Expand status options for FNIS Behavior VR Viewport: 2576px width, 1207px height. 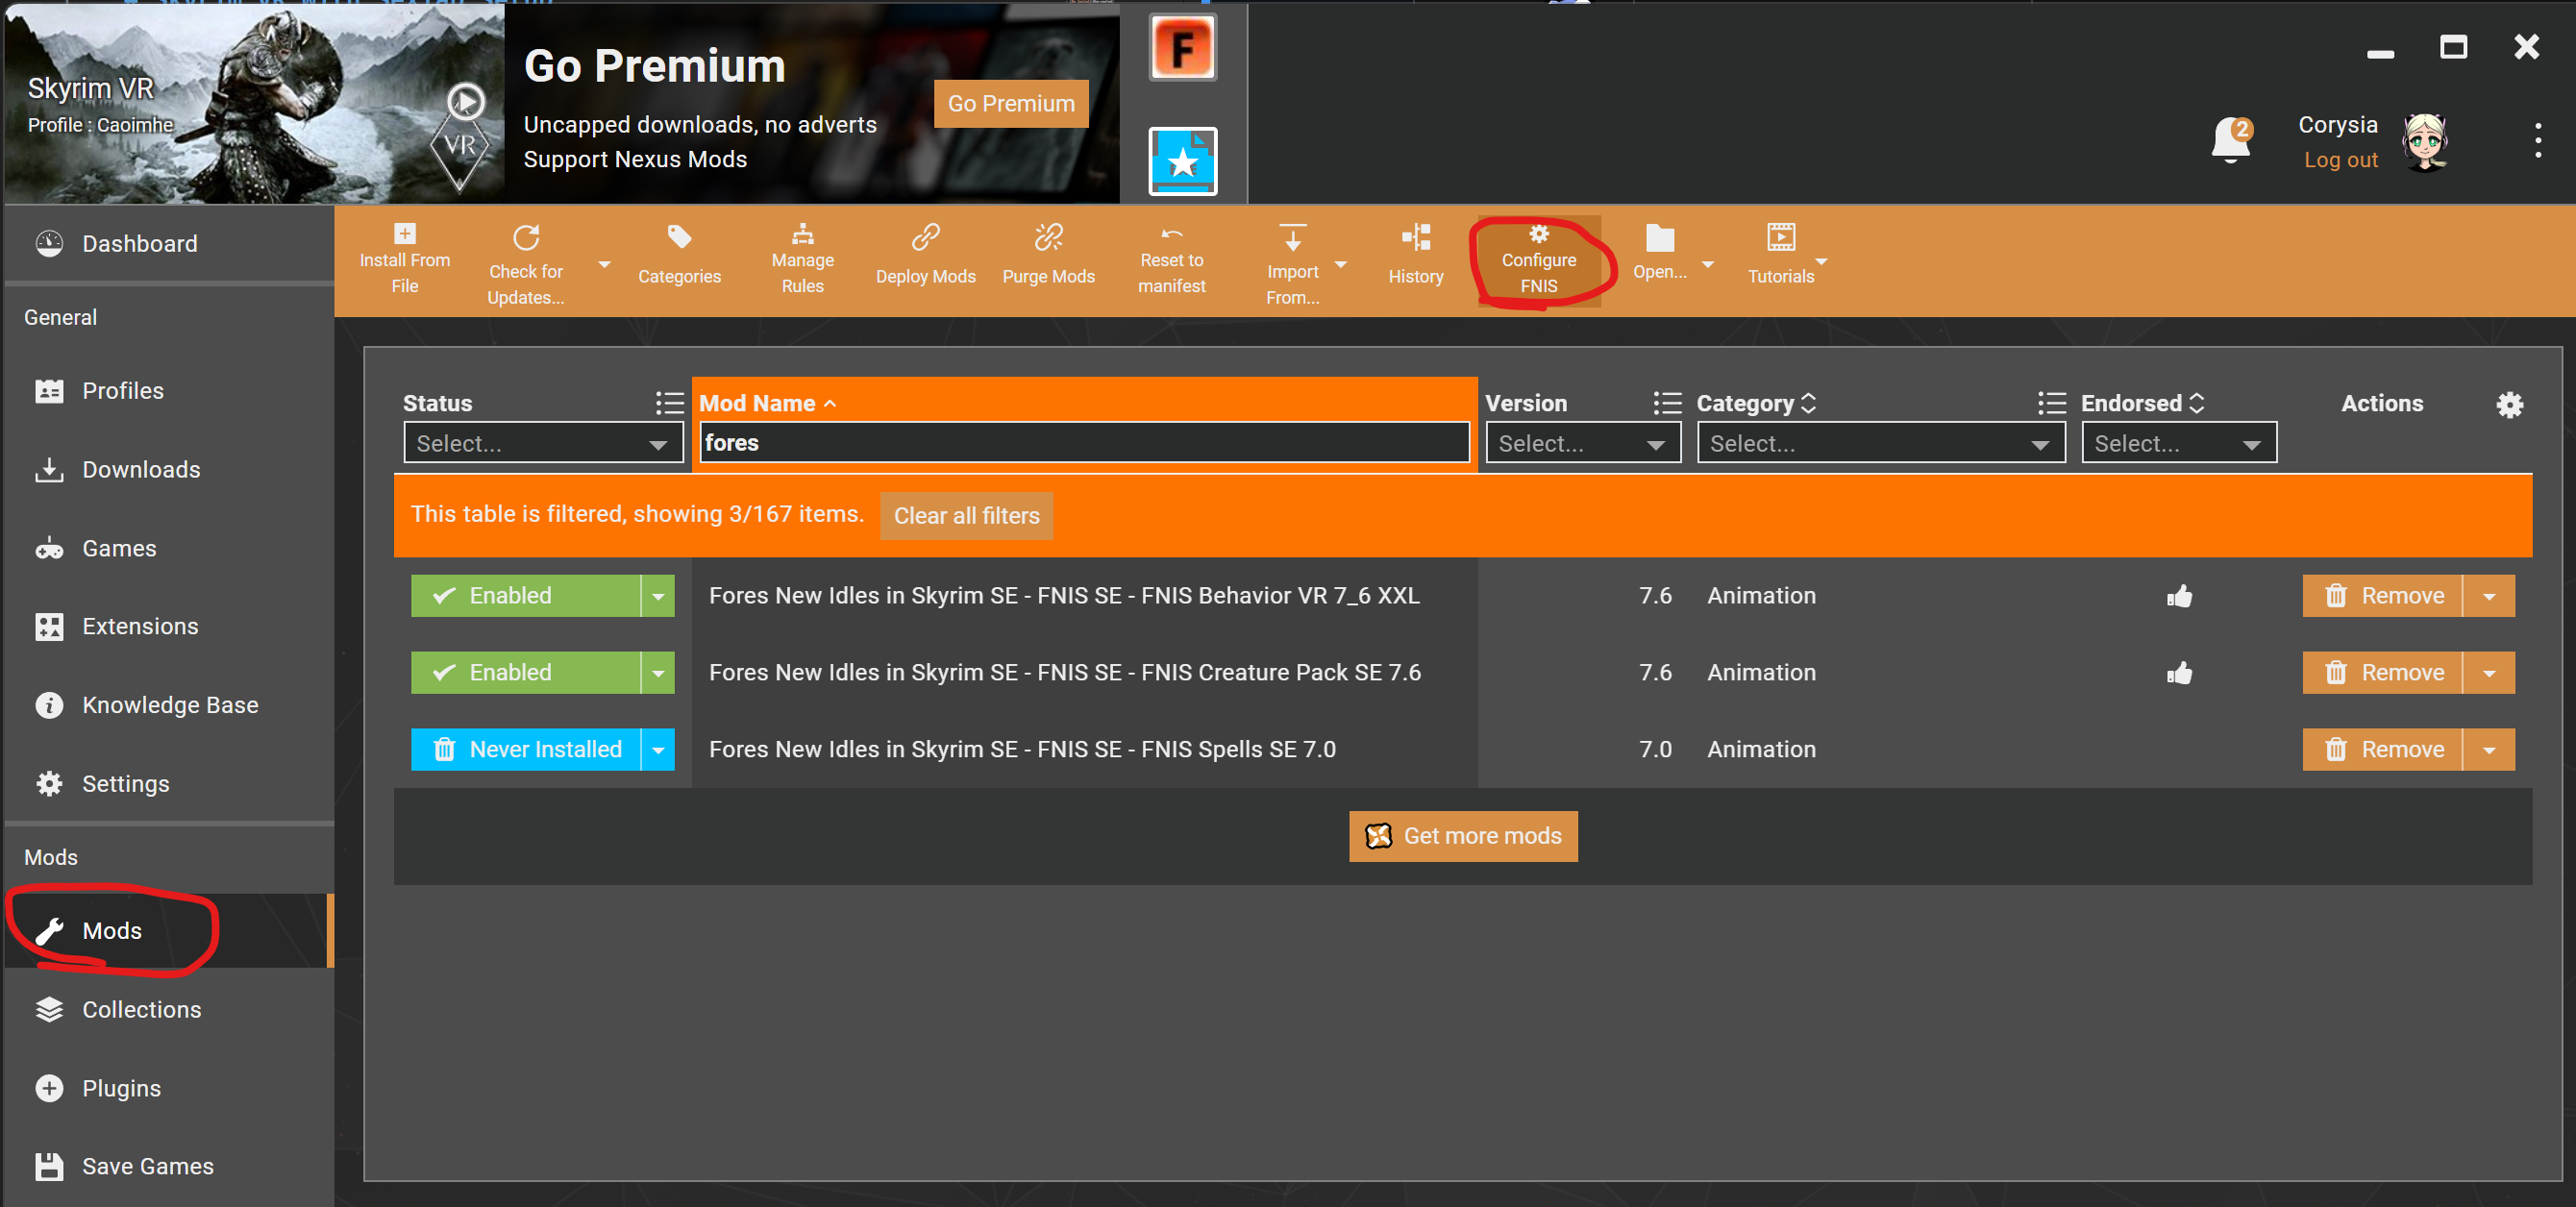coord(658,596)
